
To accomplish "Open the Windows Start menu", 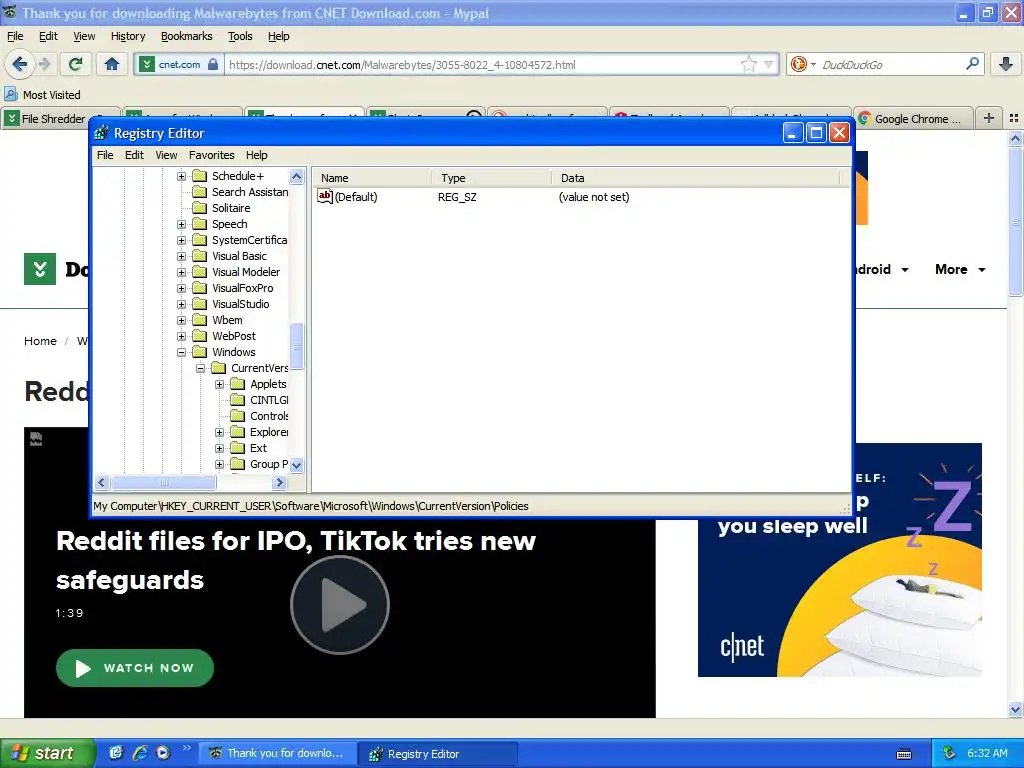I will pos(47,753).
